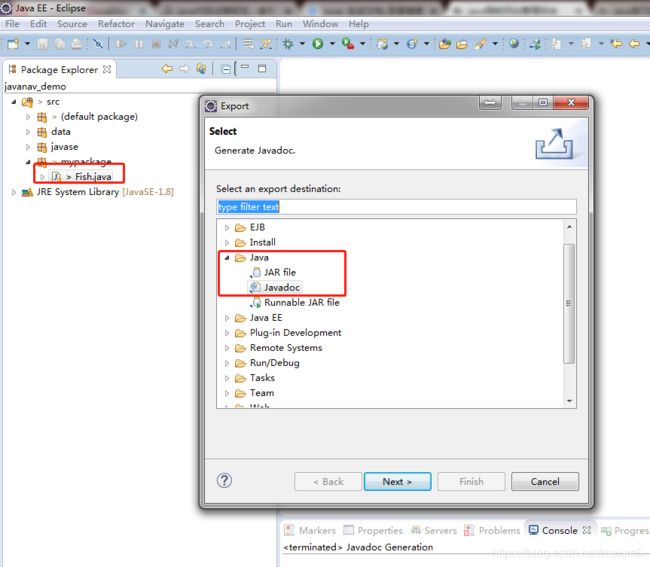The width and height of the screenshot is (650, 567).
Task: Open the Source menu
Action: pyautogui.click(x=72, y=24)
